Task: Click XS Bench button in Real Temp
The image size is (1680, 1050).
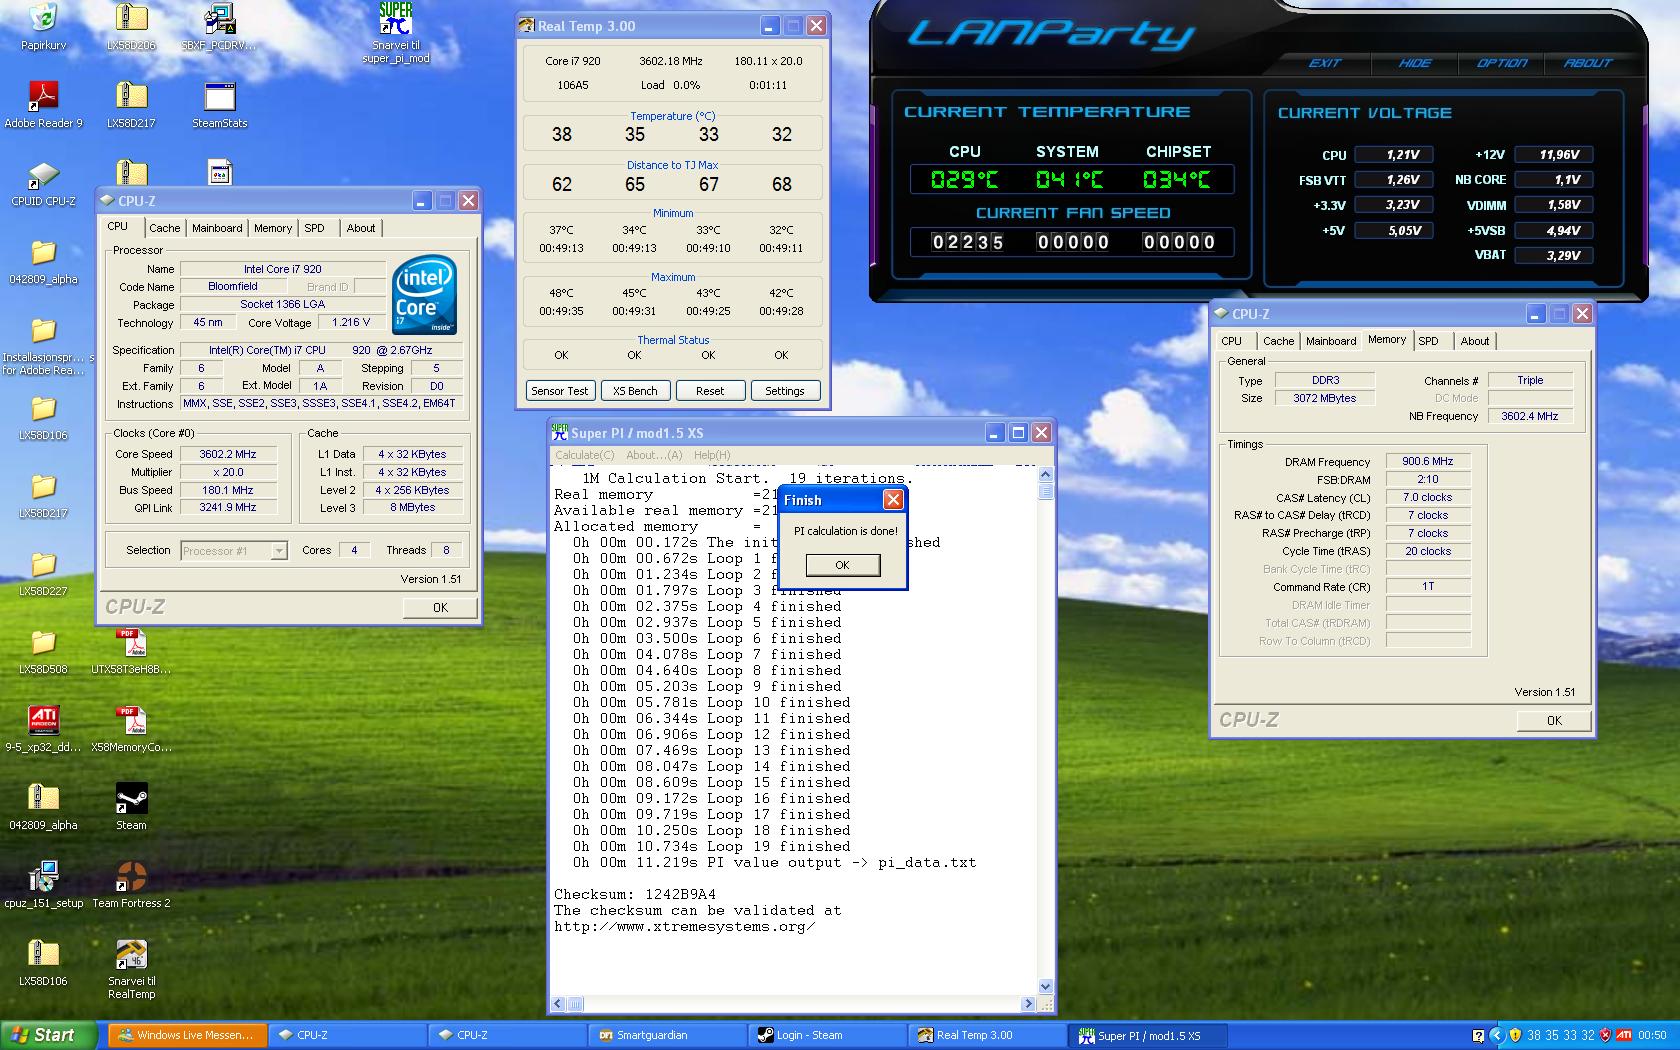Action: coord(635,391)
